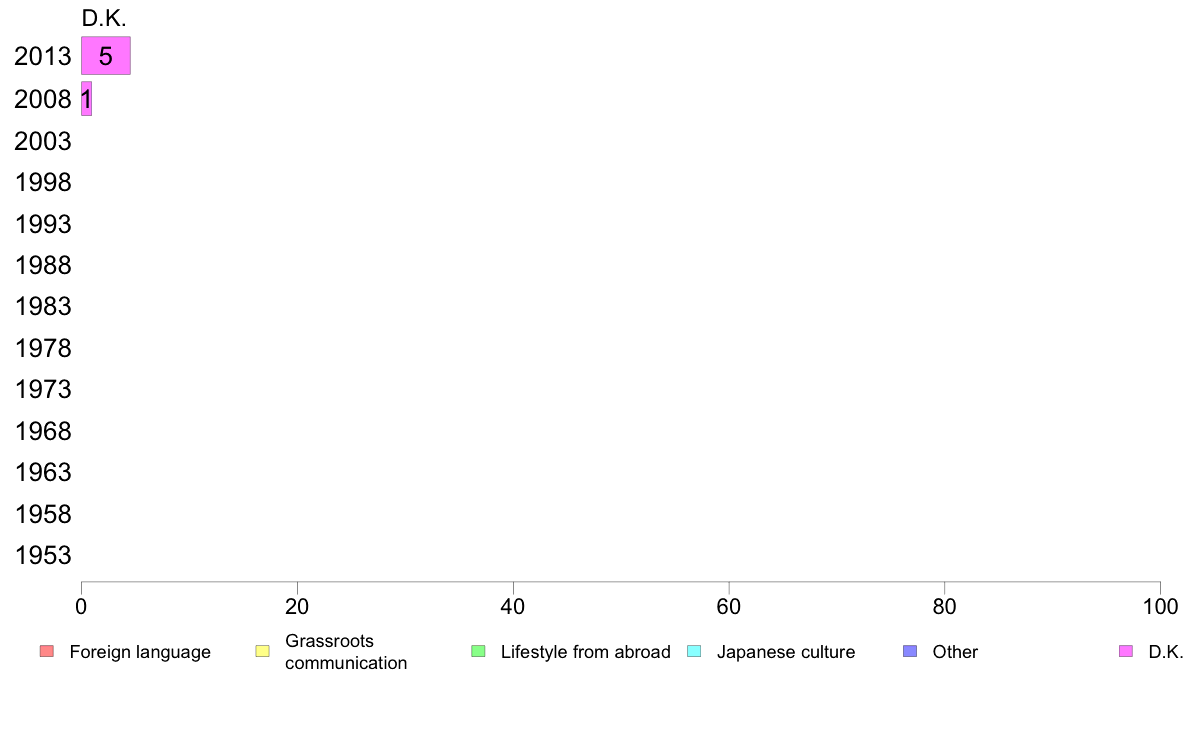Click the D.K. magenta legend swatch

(x=1126, y=651)
